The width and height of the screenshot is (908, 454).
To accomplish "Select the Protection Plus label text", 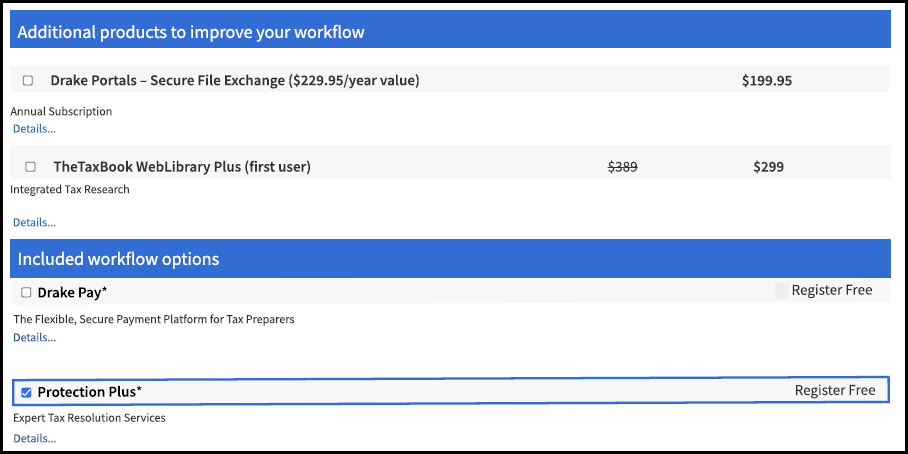I will point(90,392).
